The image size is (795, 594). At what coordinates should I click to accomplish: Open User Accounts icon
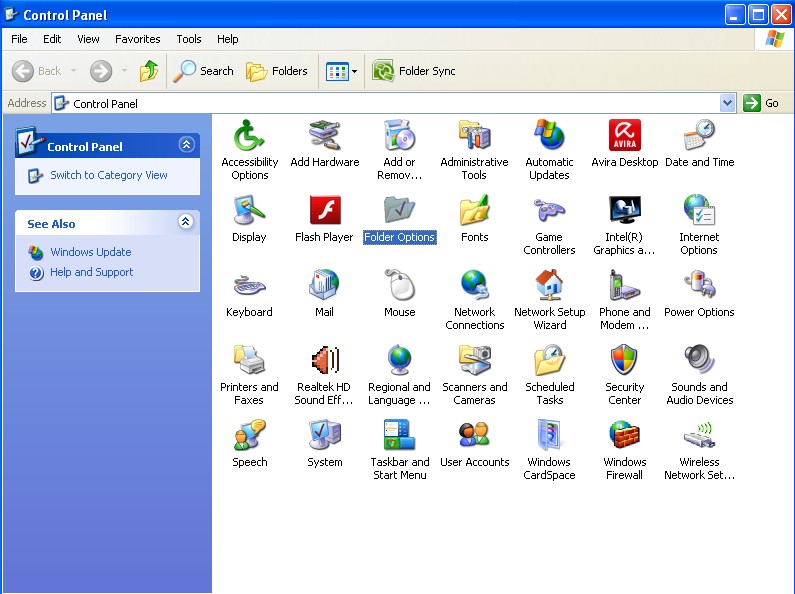475,435
